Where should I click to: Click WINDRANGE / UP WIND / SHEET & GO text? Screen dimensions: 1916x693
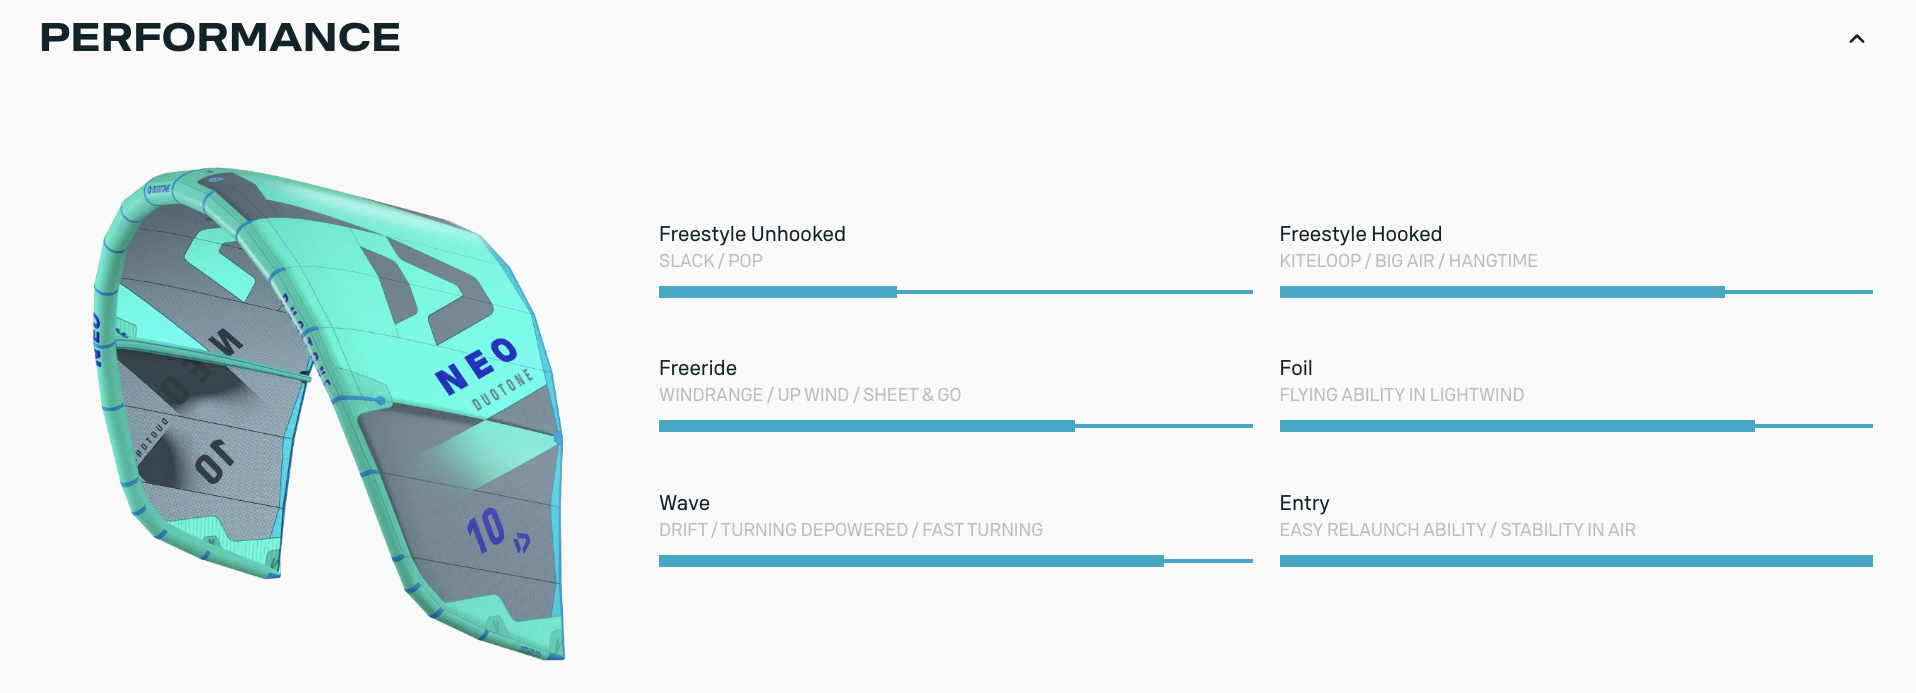click(x=810, y=395)
